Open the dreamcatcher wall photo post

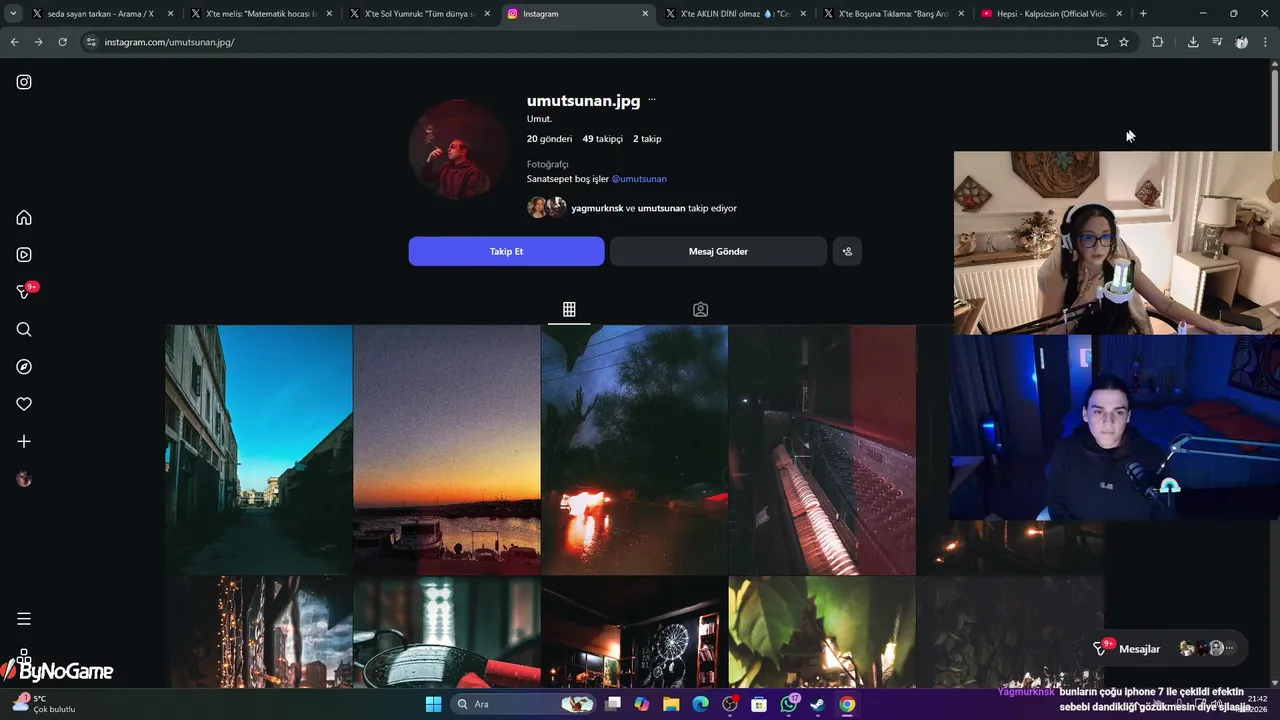tap(635, 632)
